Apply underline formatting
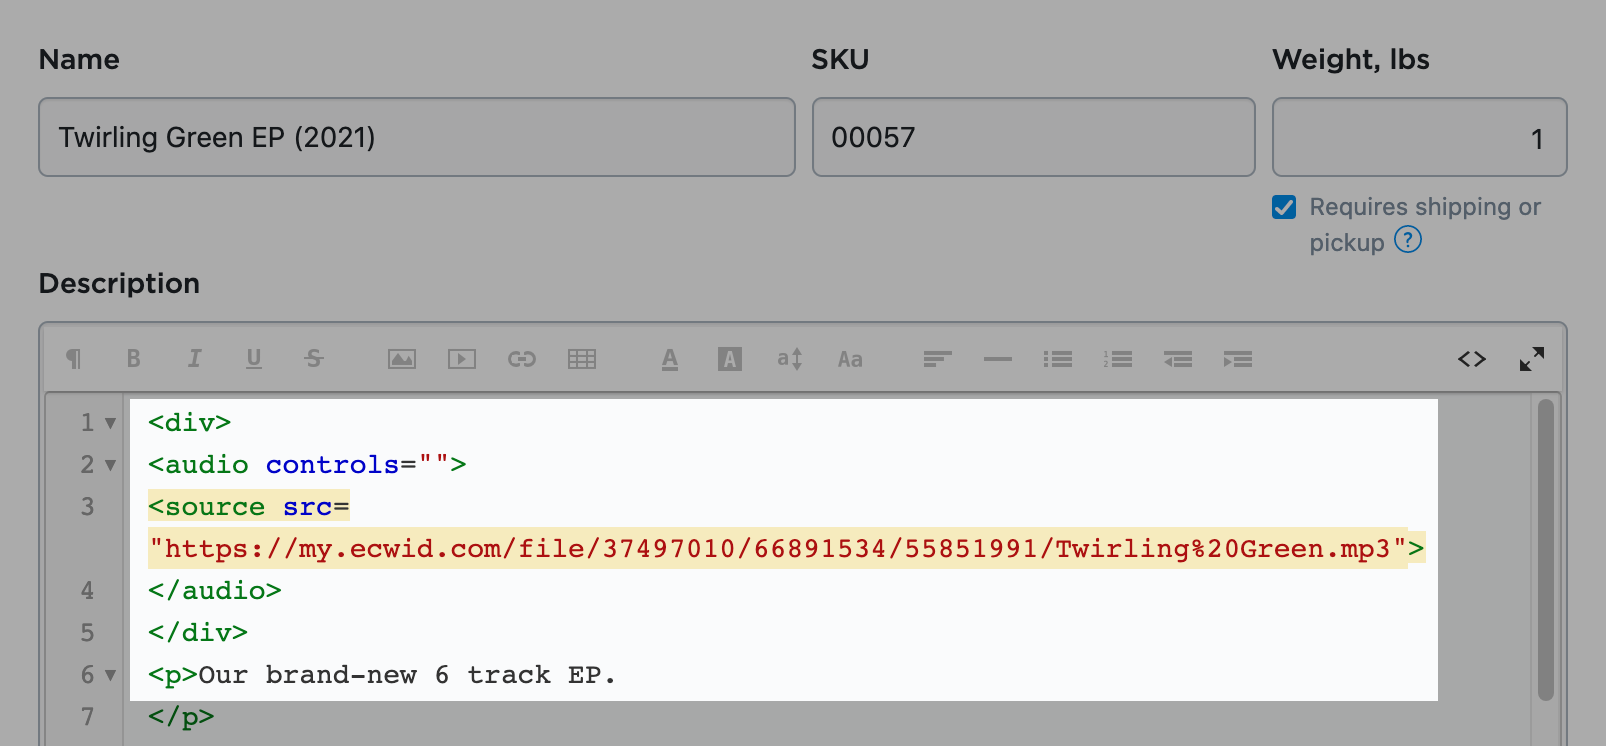1606x746 pixels. click(254, 359)
